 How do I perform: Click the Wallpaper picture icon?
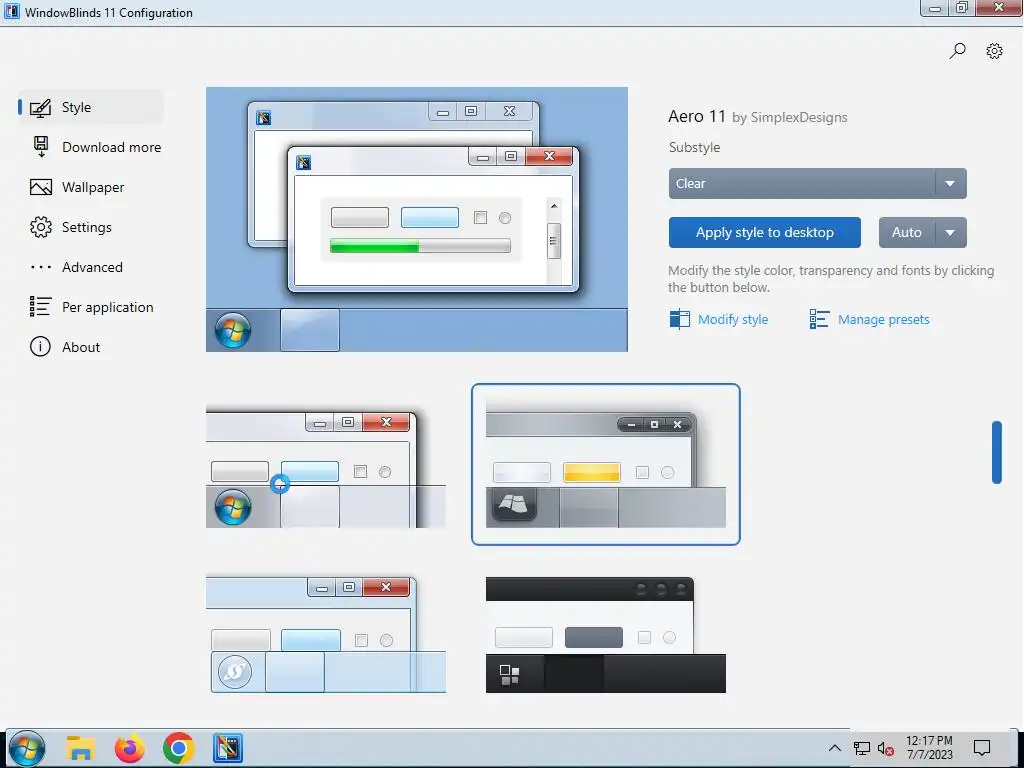40,187
